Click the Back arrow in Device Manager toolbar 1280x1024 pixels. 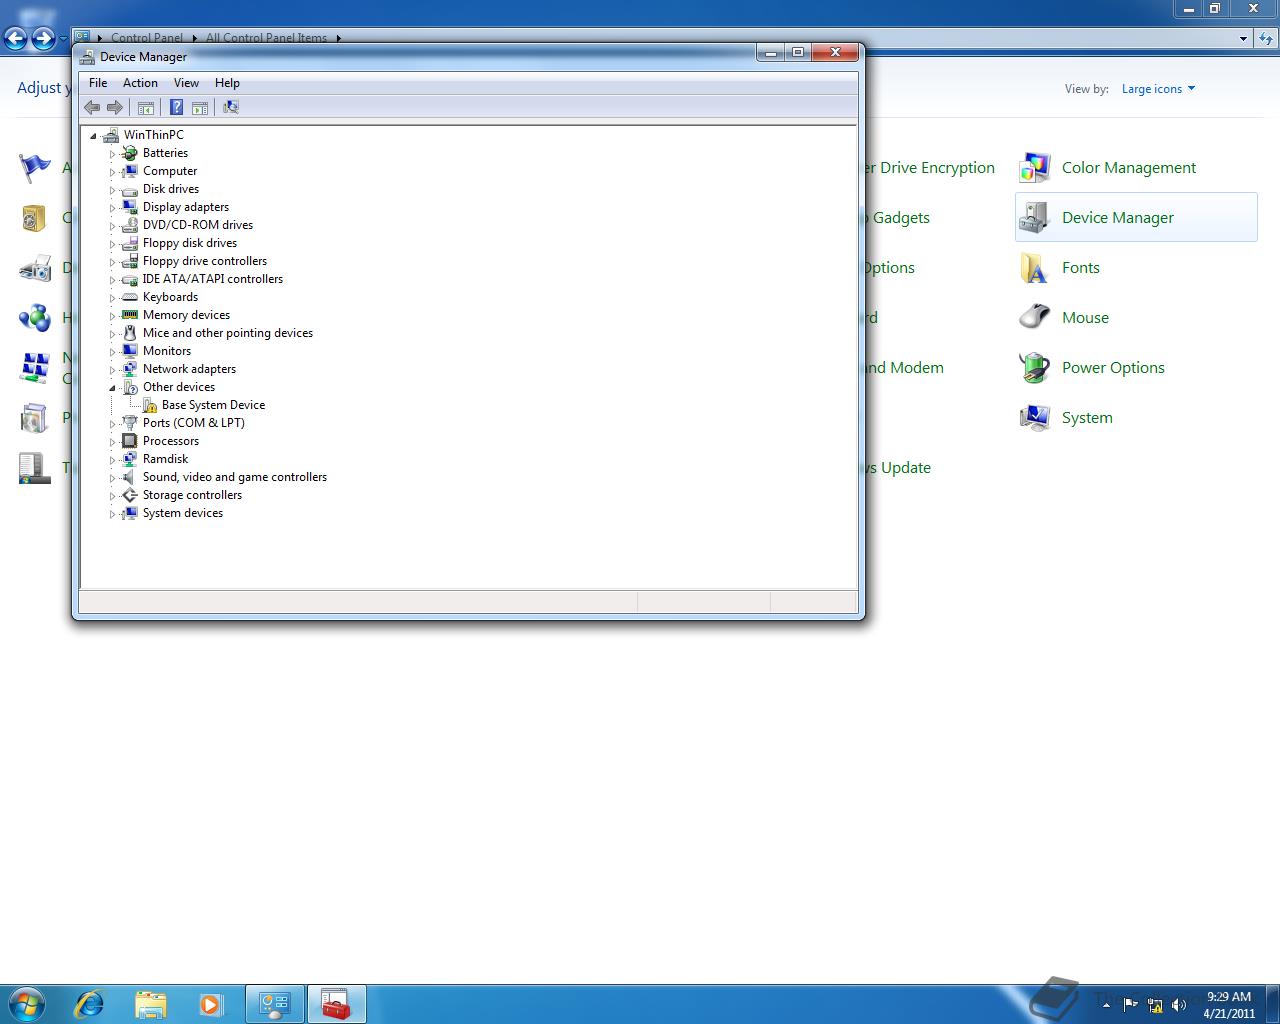(92, 107)
